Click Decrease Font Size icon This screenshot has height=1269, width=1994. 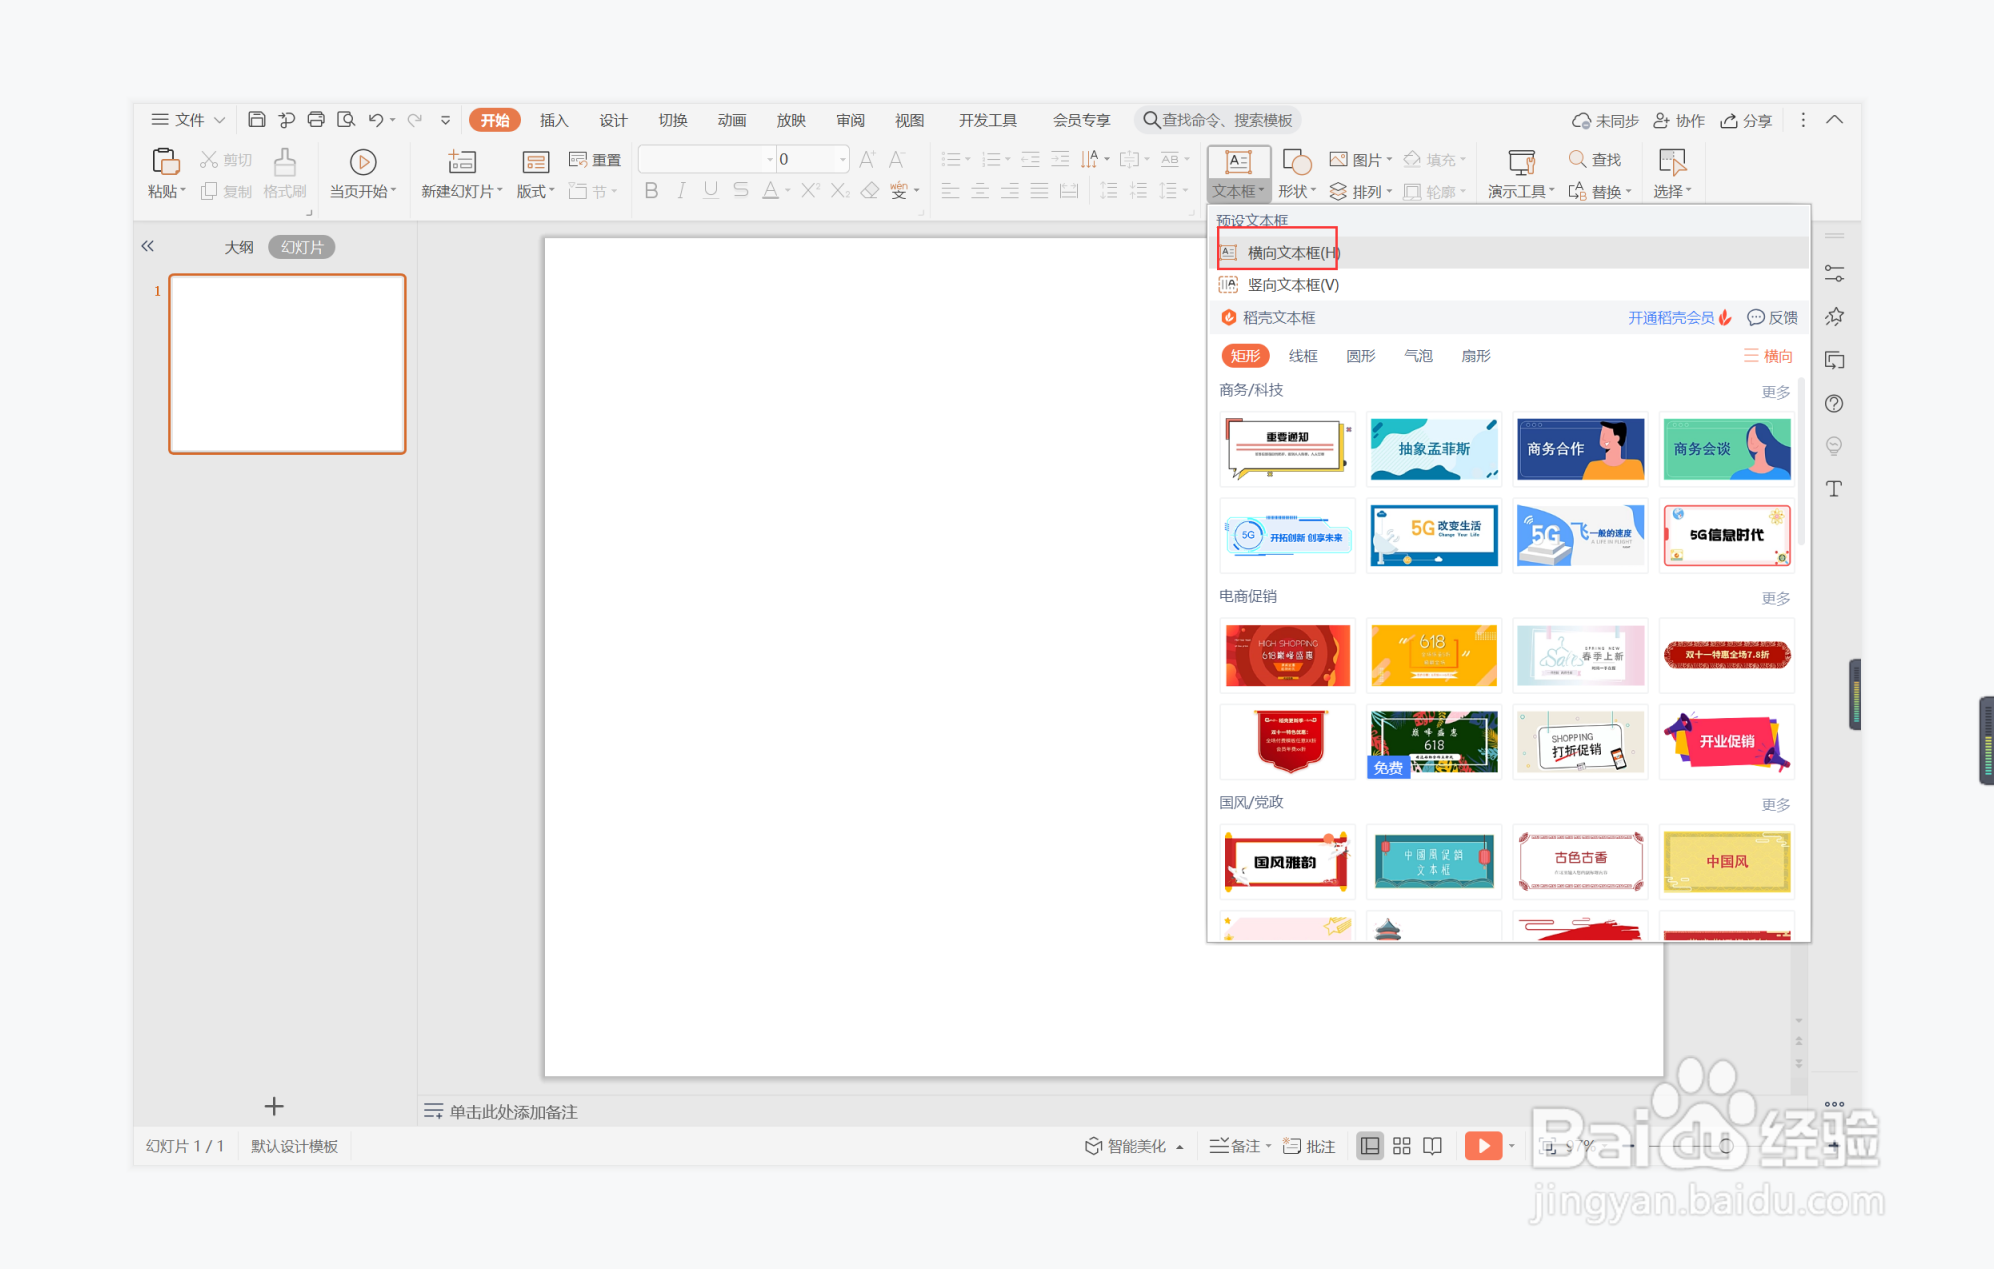tap(897, 159)
